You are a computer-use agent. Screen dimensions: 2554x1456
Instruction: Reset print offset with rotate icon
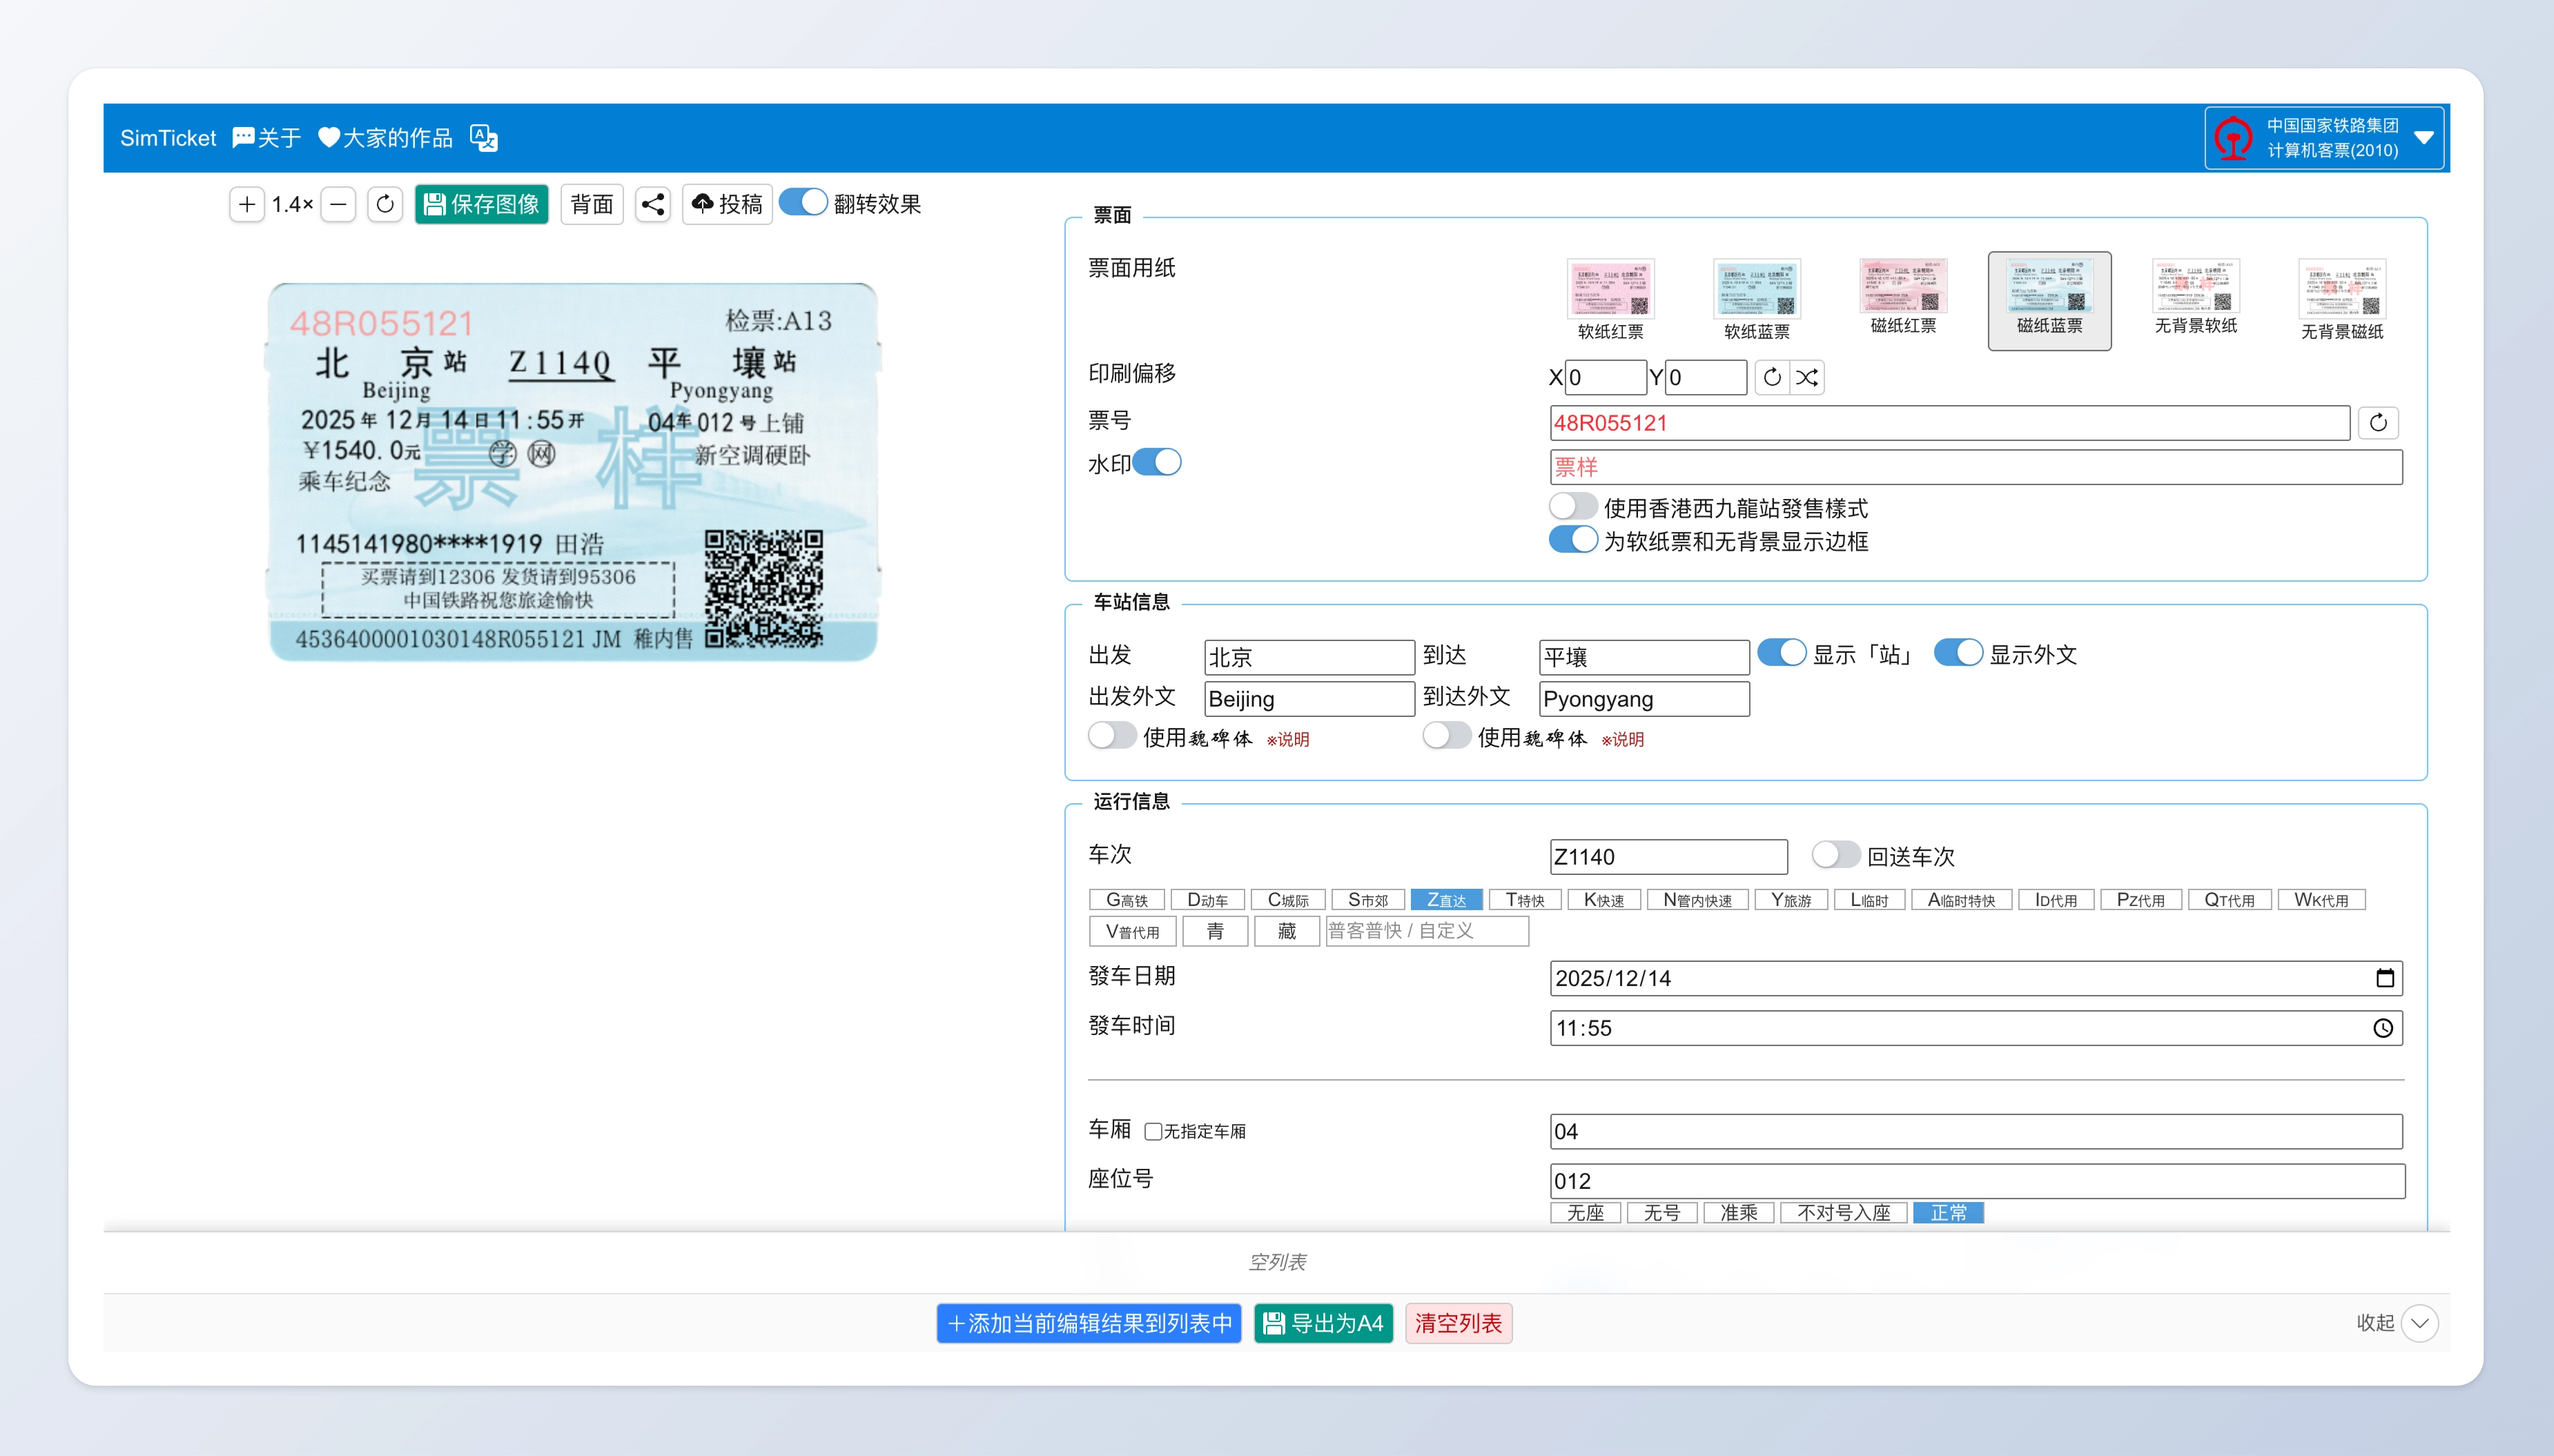1771,377
